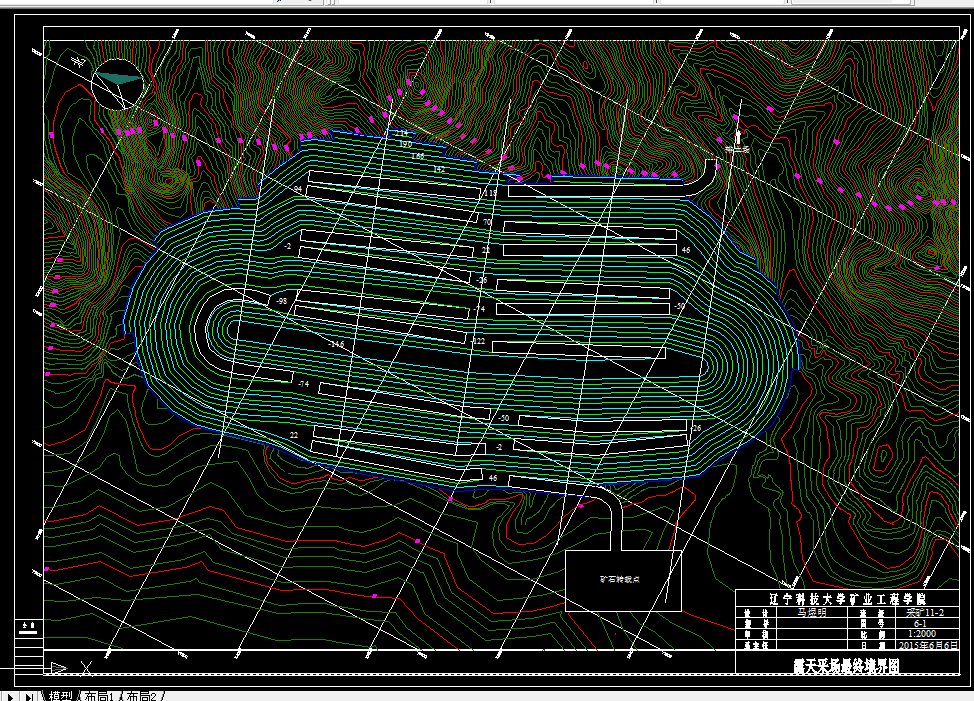Select the bench elevation label 70
974x701 pixels.
[x=486, y=222]
